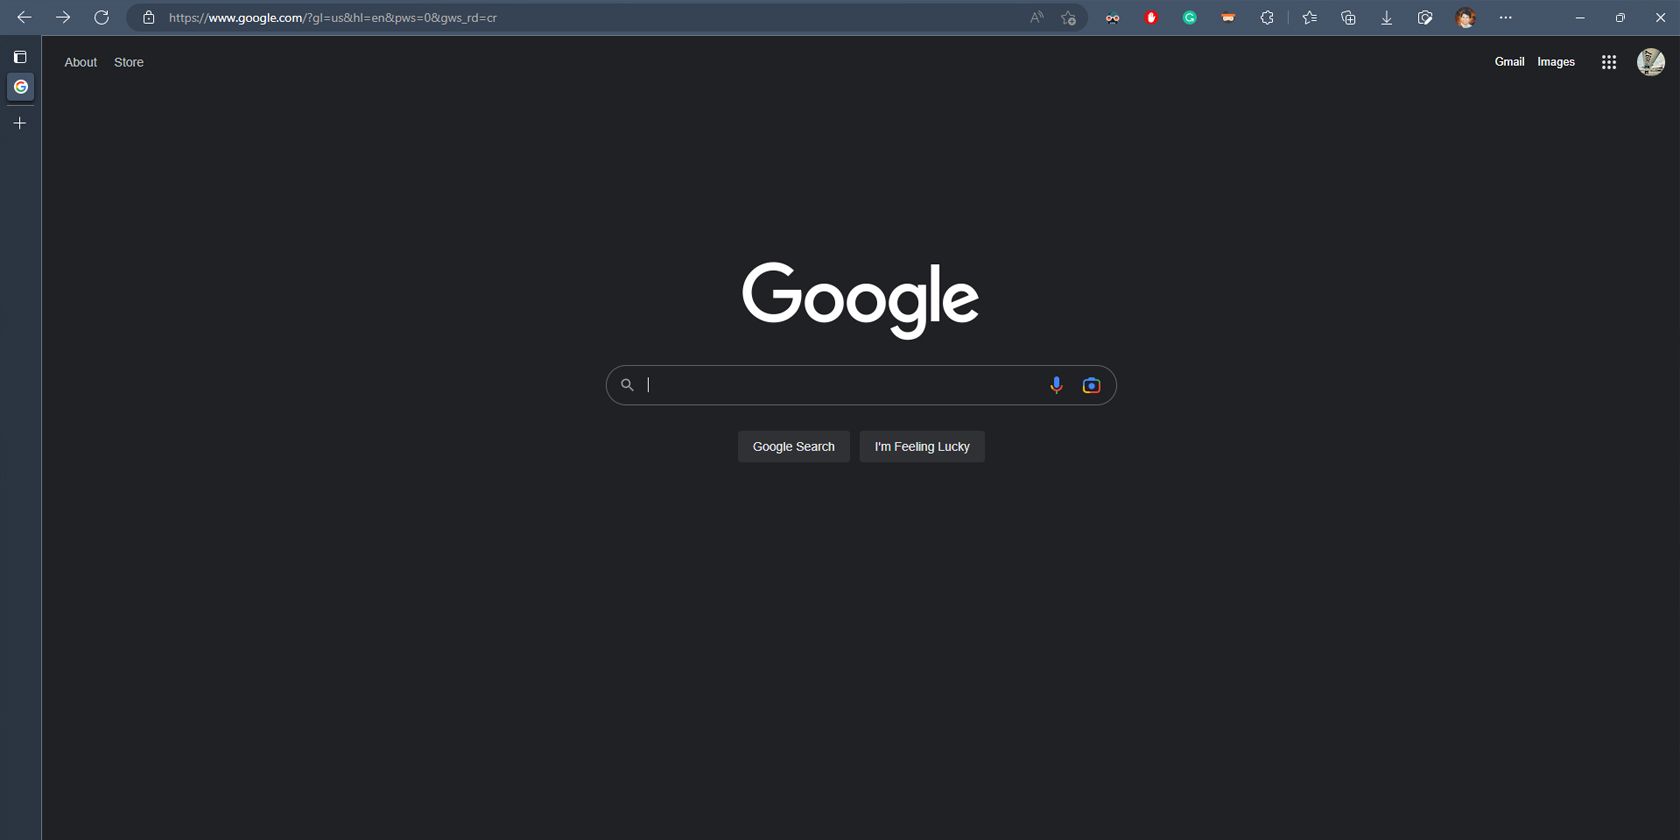1680x840 pixels.
Task: Open the Favorites list
Action: click(x=1309, y=17)
